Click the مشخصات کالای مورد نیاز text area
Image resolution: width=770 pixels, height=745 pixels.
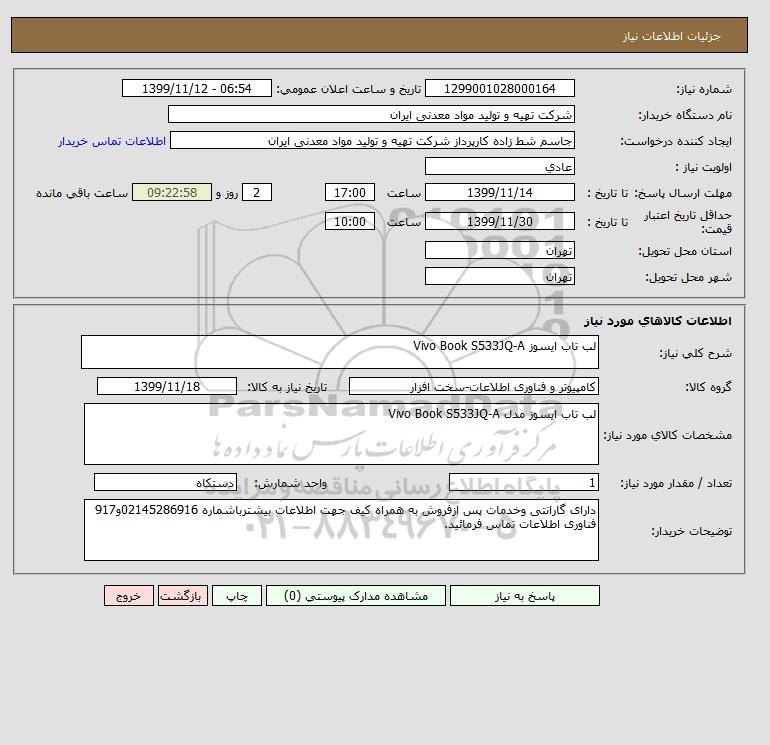pos(341,434)
